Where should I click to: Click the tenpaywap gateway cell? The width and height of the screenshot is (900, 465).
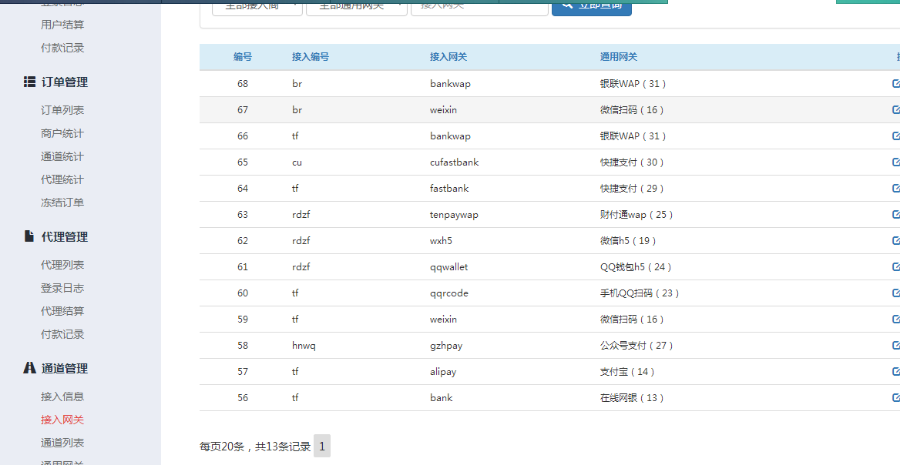pyautogui.click(x=454, y=214)
